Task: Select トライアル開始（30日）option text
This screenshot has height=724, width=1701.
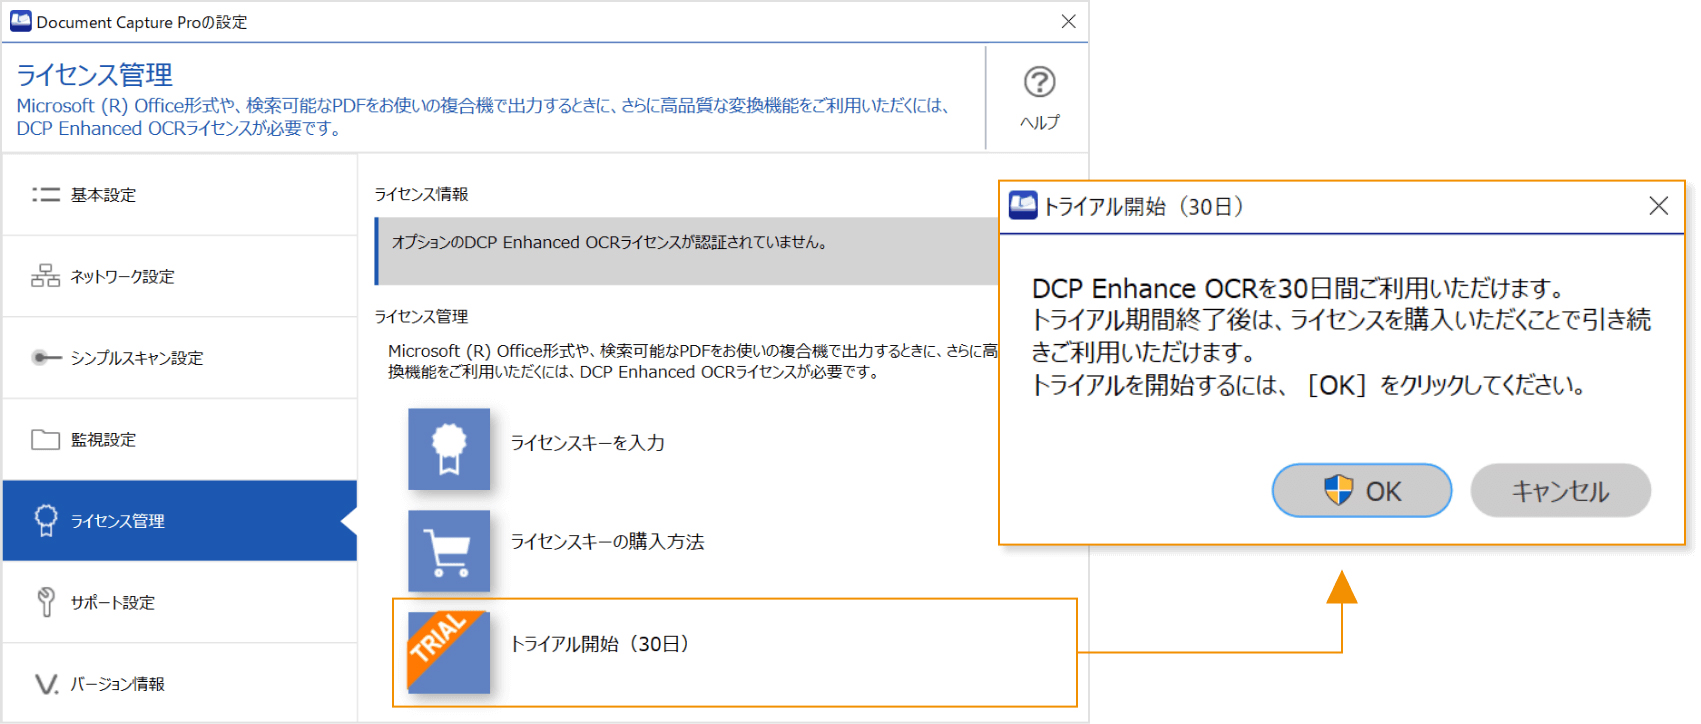Action: (599, 644)
